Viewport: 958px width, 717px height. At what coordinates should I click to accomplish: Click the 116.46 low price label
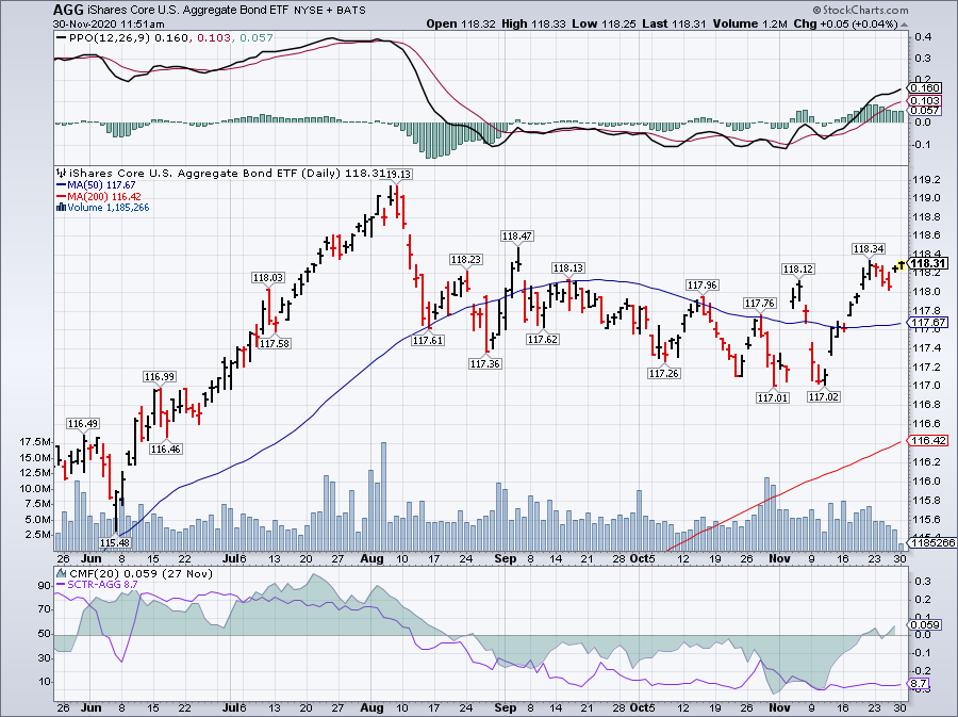coord(166,449)
